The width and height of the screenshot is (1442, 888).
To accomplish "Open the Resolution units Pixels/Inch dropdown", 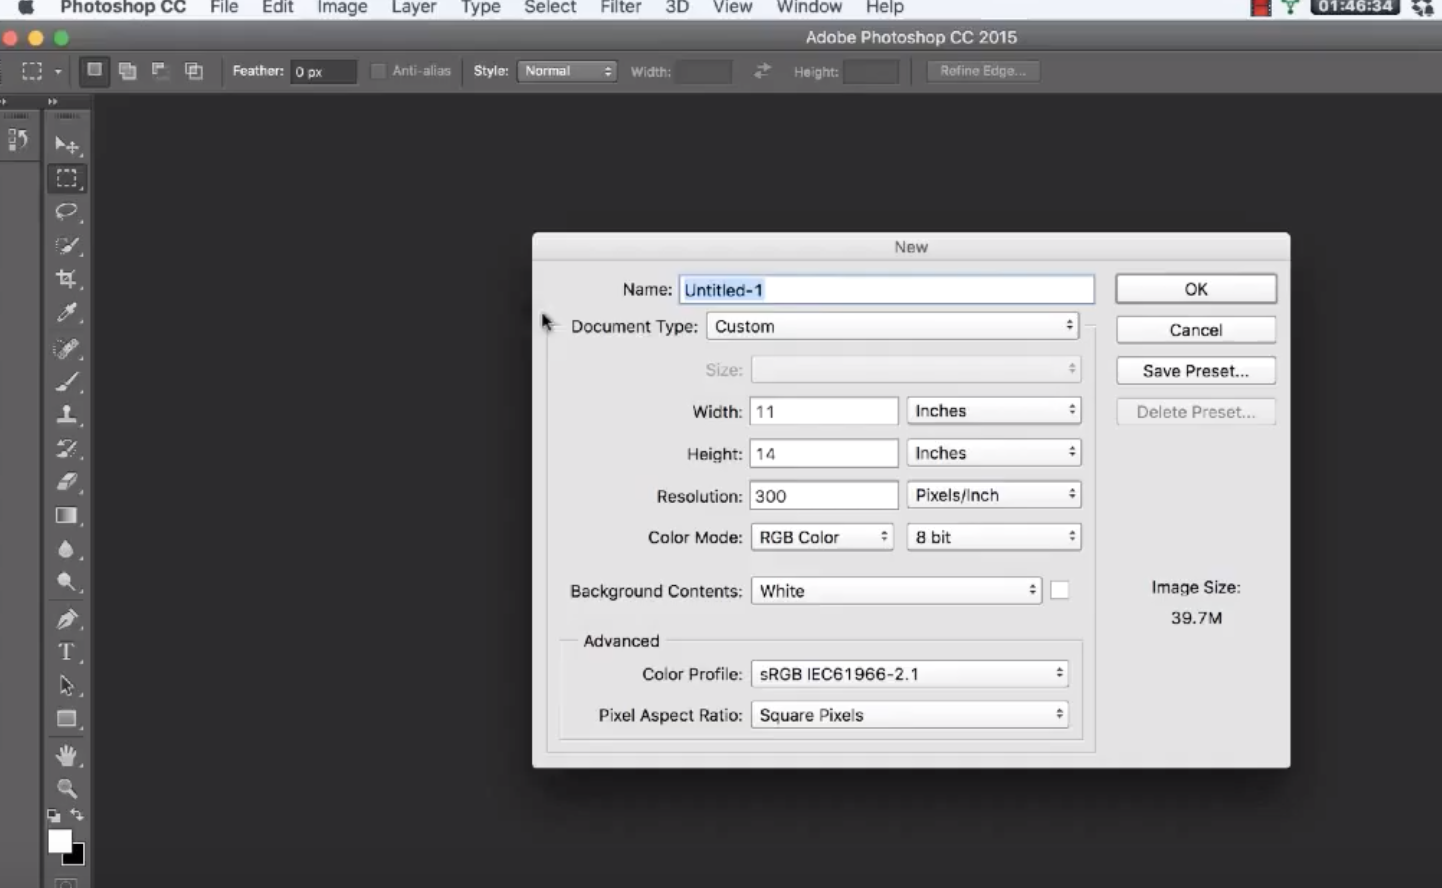I will pos(993,495).
